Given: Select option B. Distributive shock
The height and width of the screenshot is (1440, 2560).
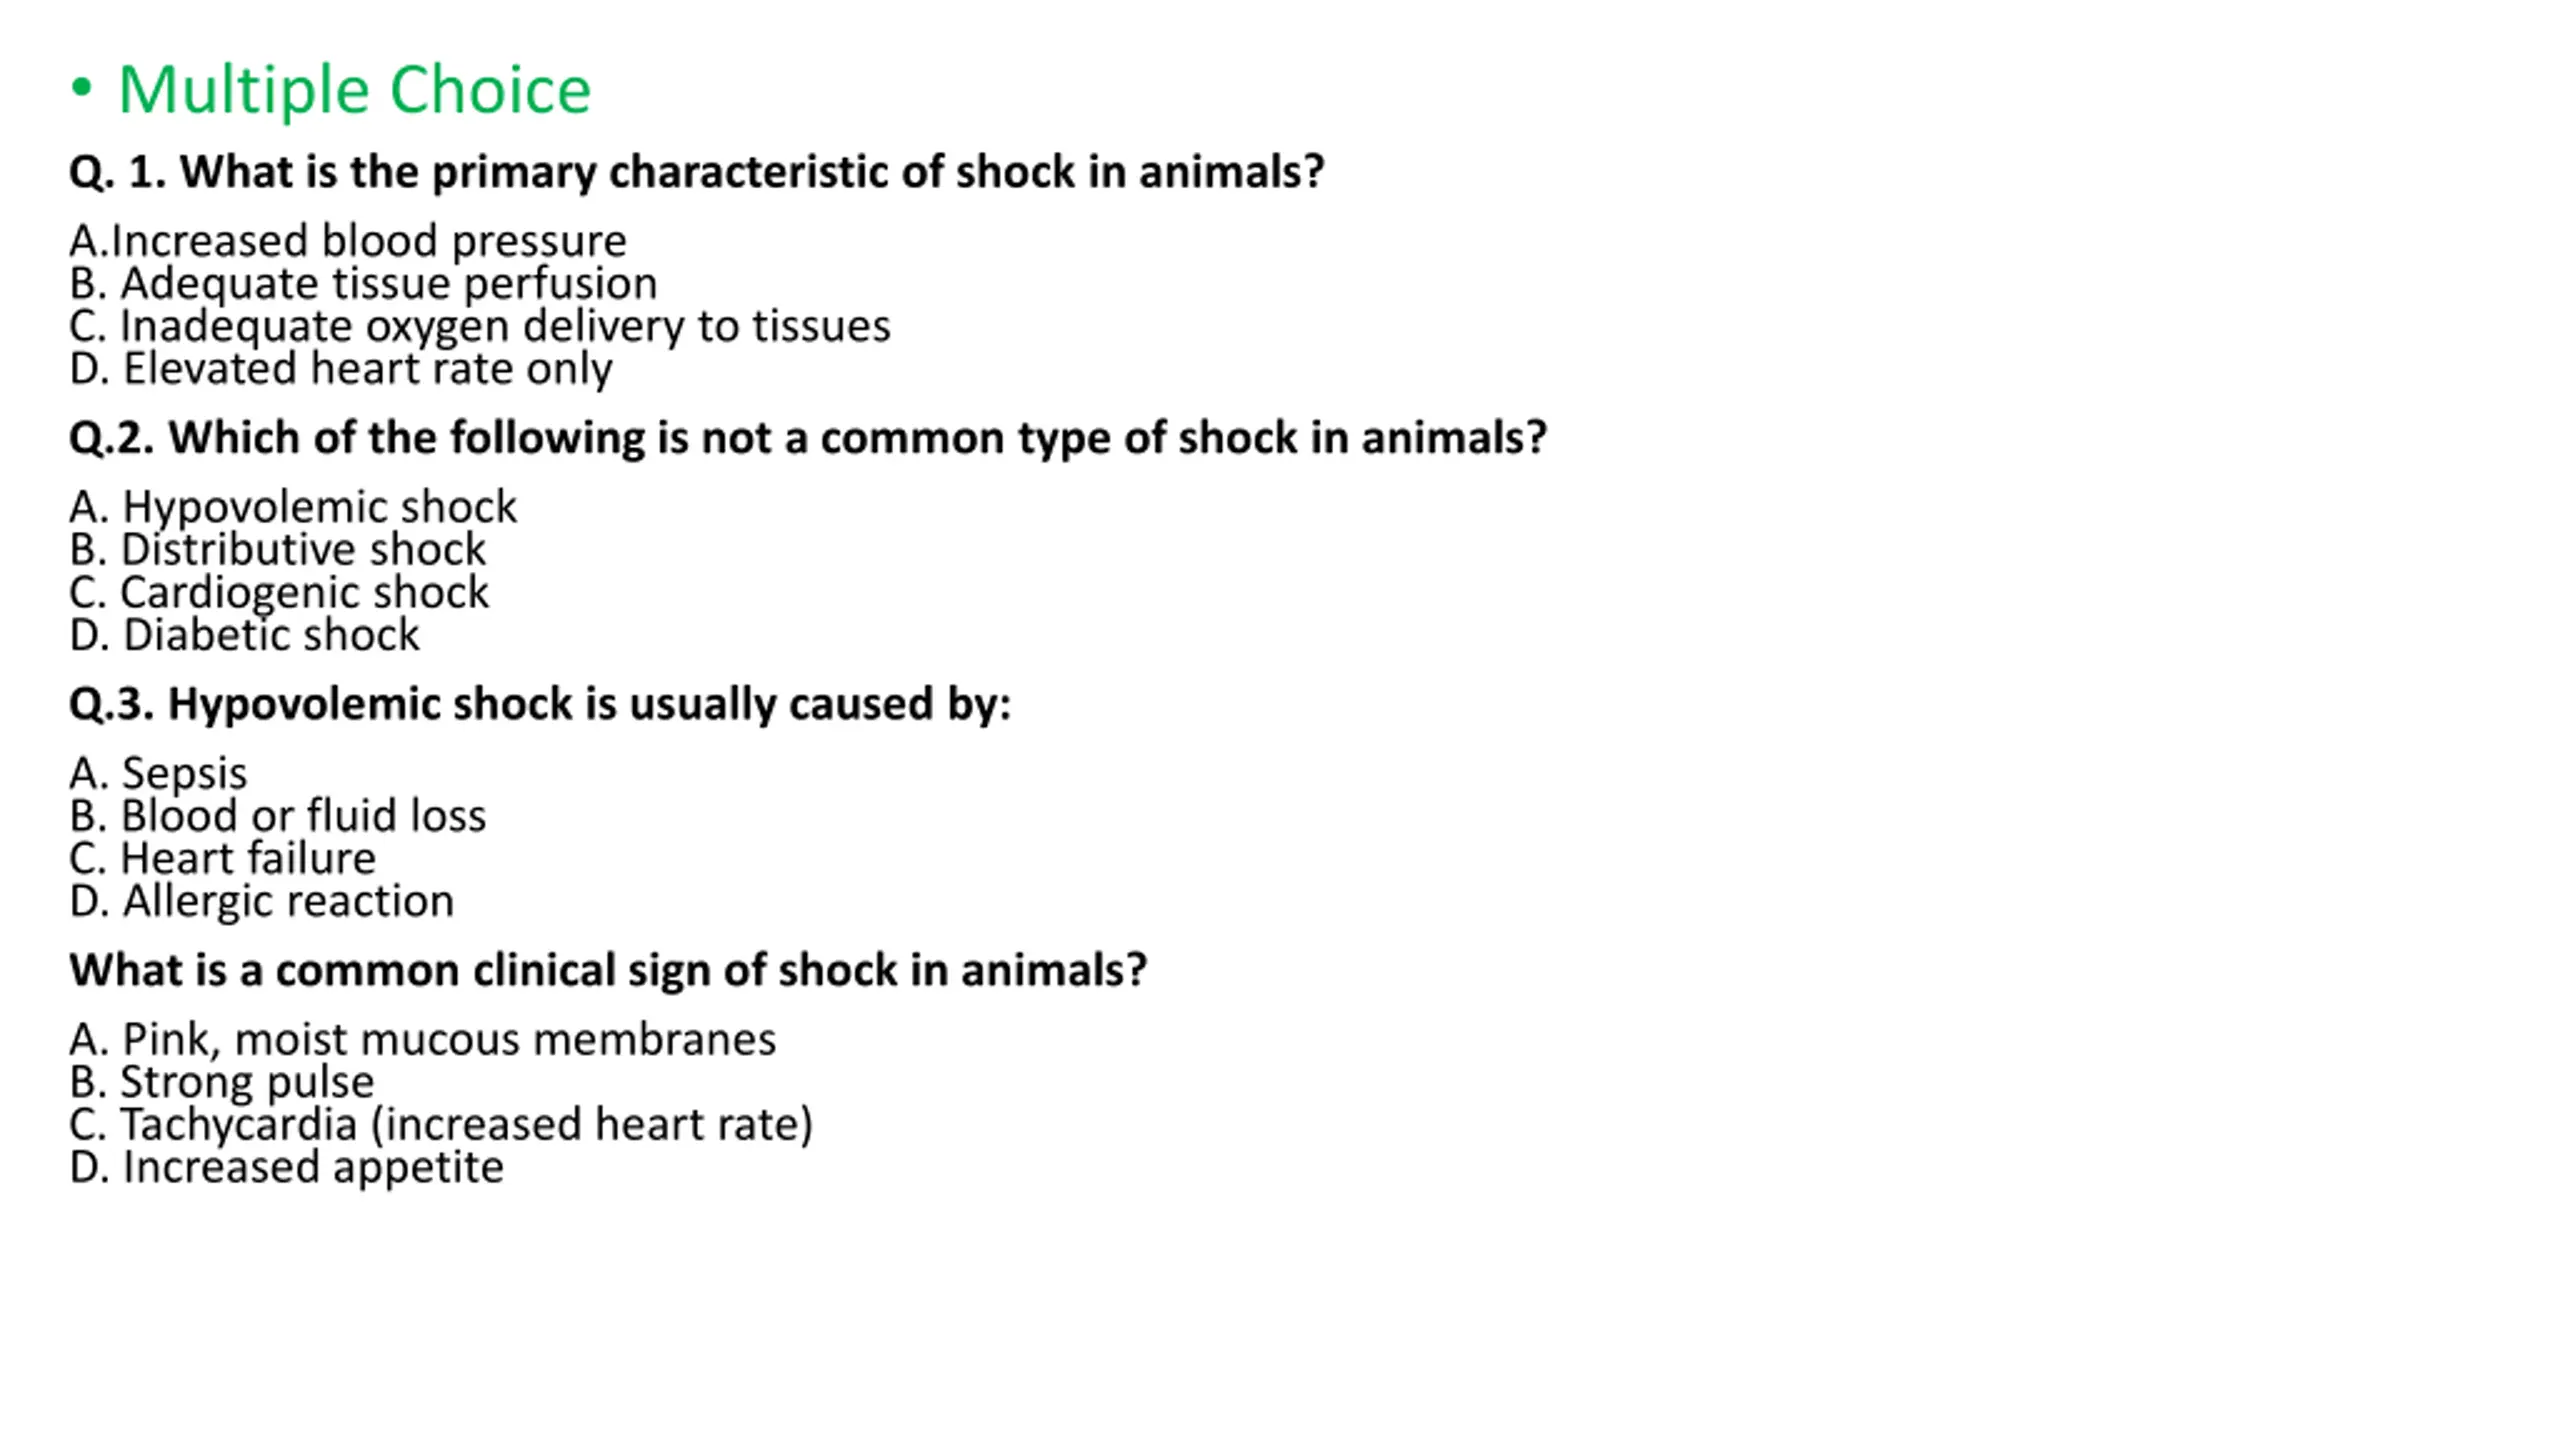Looking at the screenshot, I should (x=277, y=550).
